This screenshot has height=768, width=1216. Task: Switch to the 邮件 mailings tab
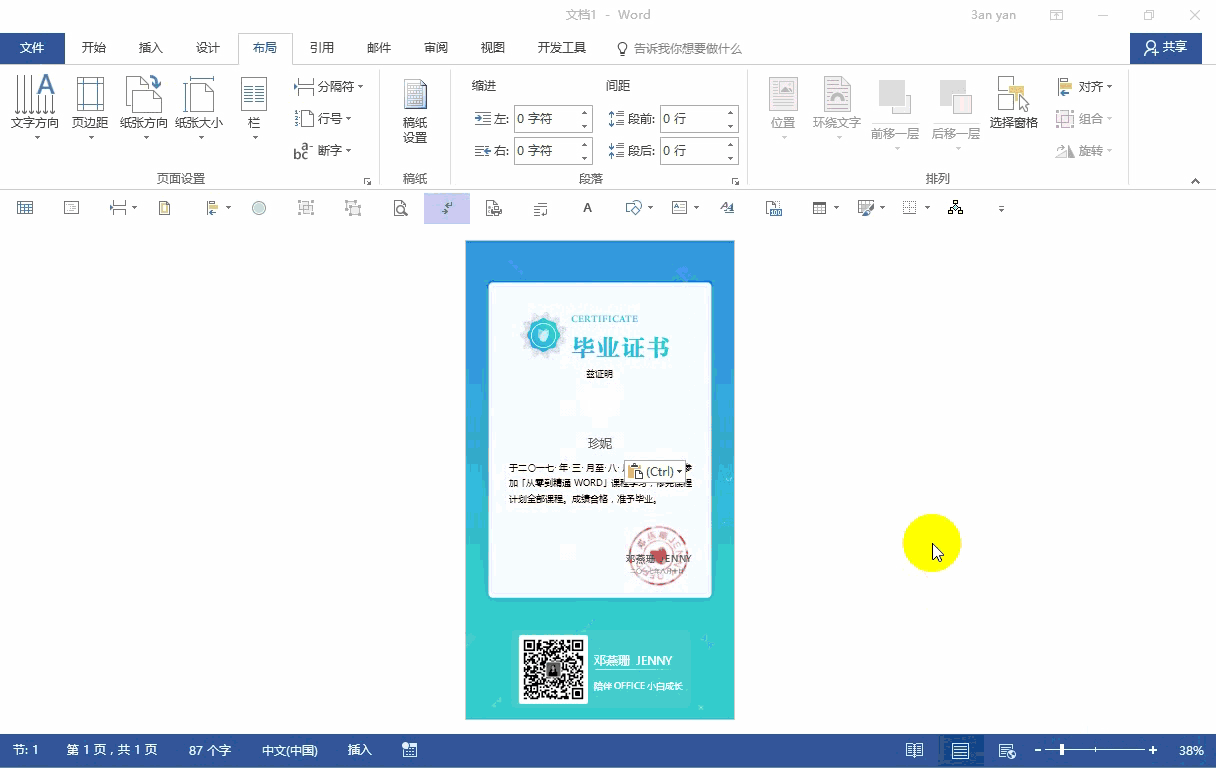(x=379, y=48)
